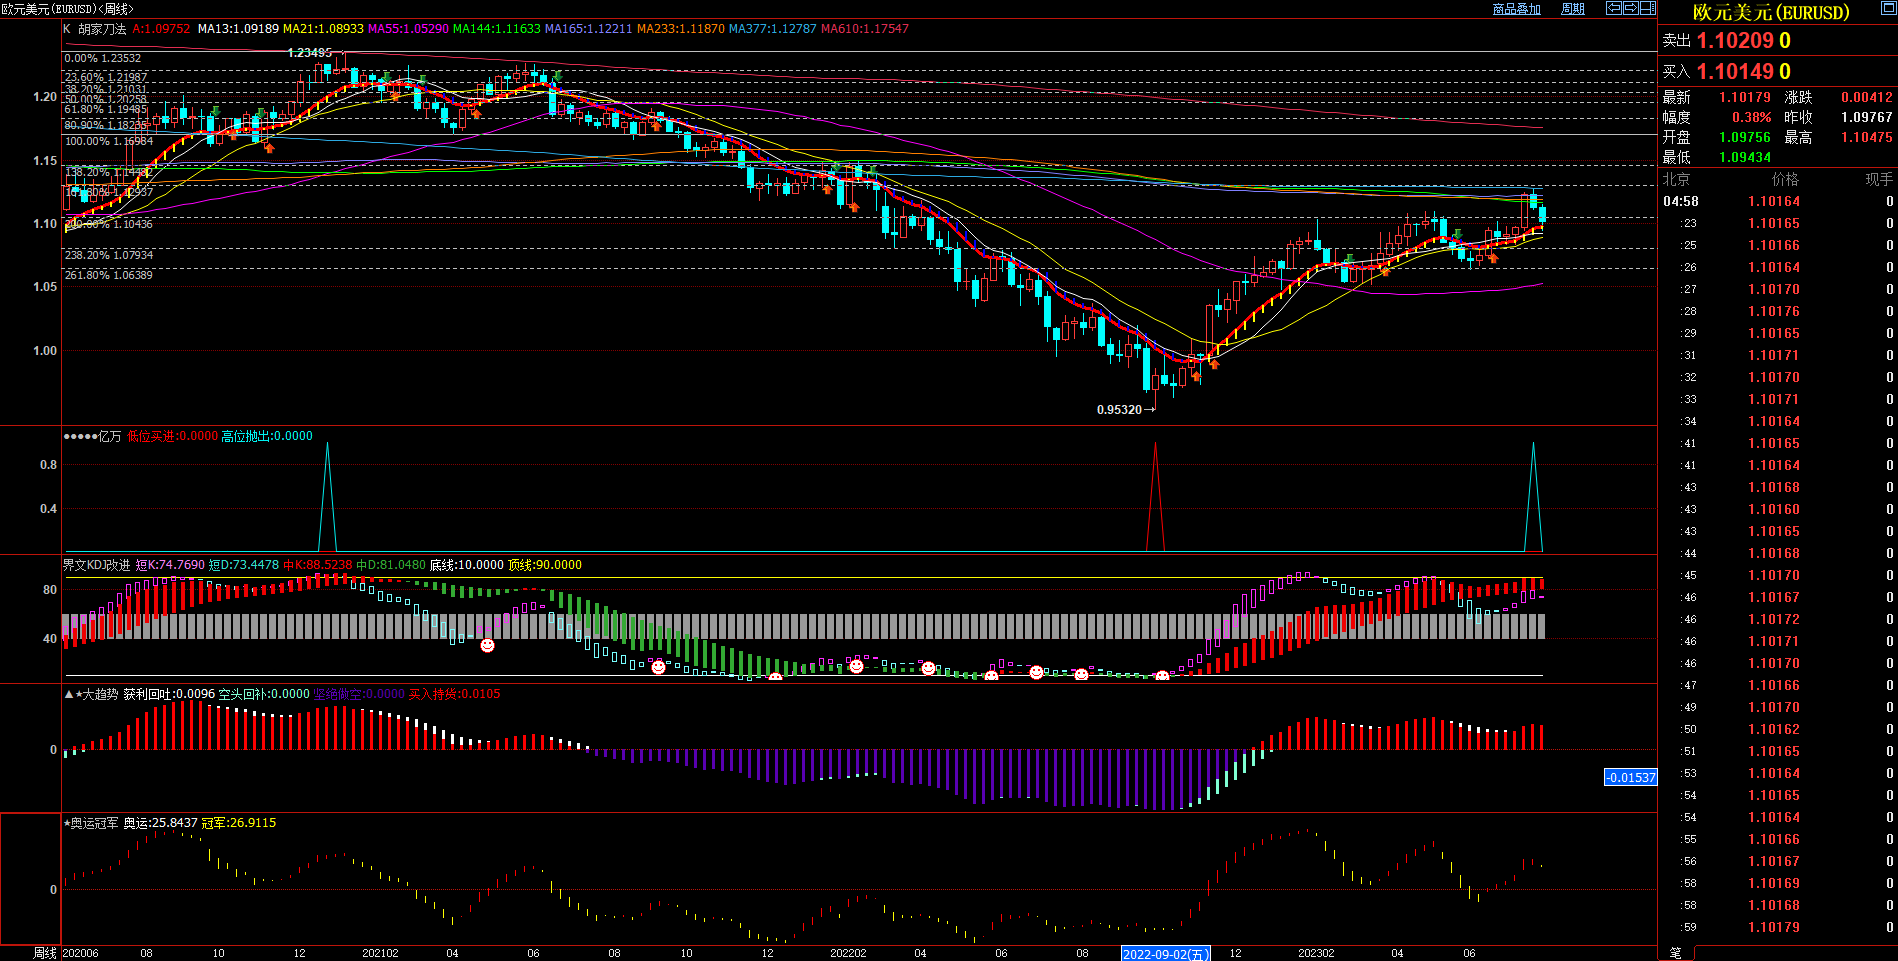Select the 大趋势 indicator title
1898x961 pixels.
coord(99,694)
